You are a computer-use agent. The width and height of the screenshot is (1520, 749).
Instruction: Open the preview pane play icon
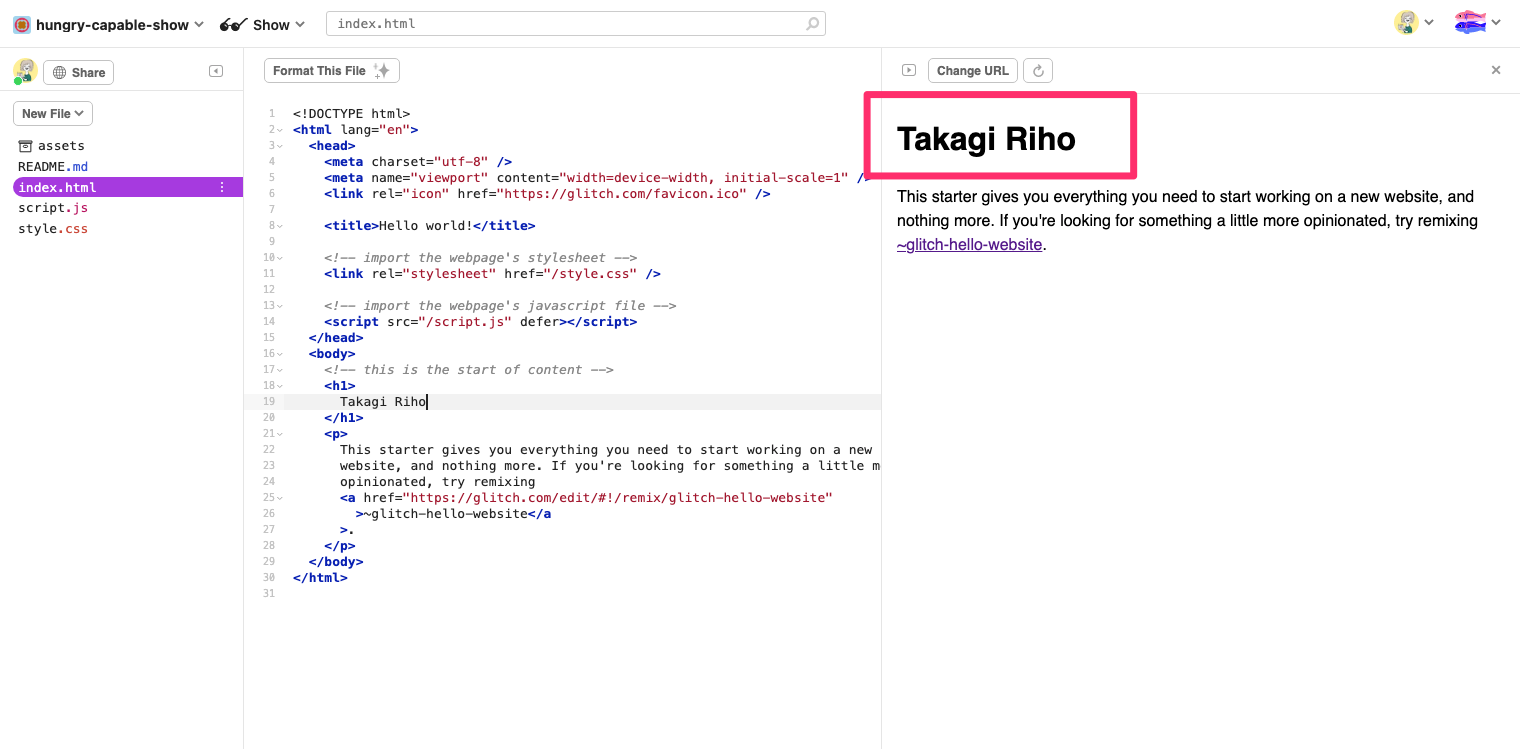coord(908,70)
